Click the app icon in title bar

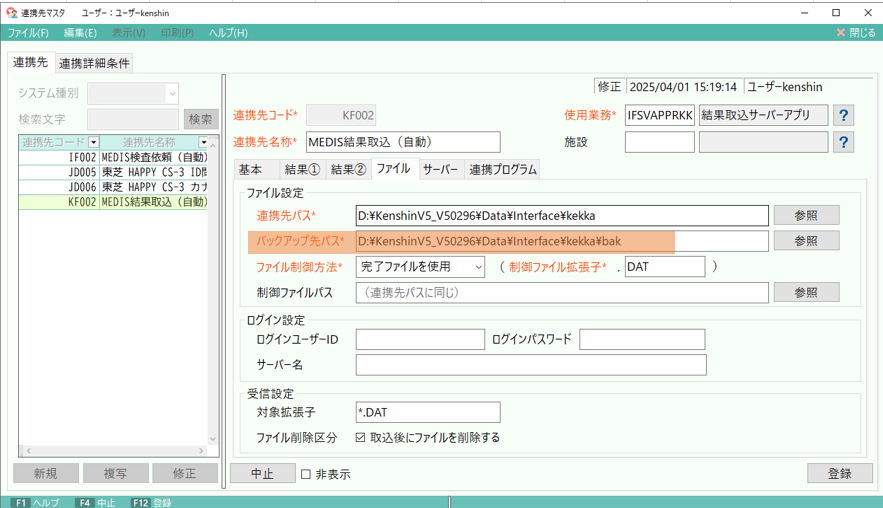(11, 12)
